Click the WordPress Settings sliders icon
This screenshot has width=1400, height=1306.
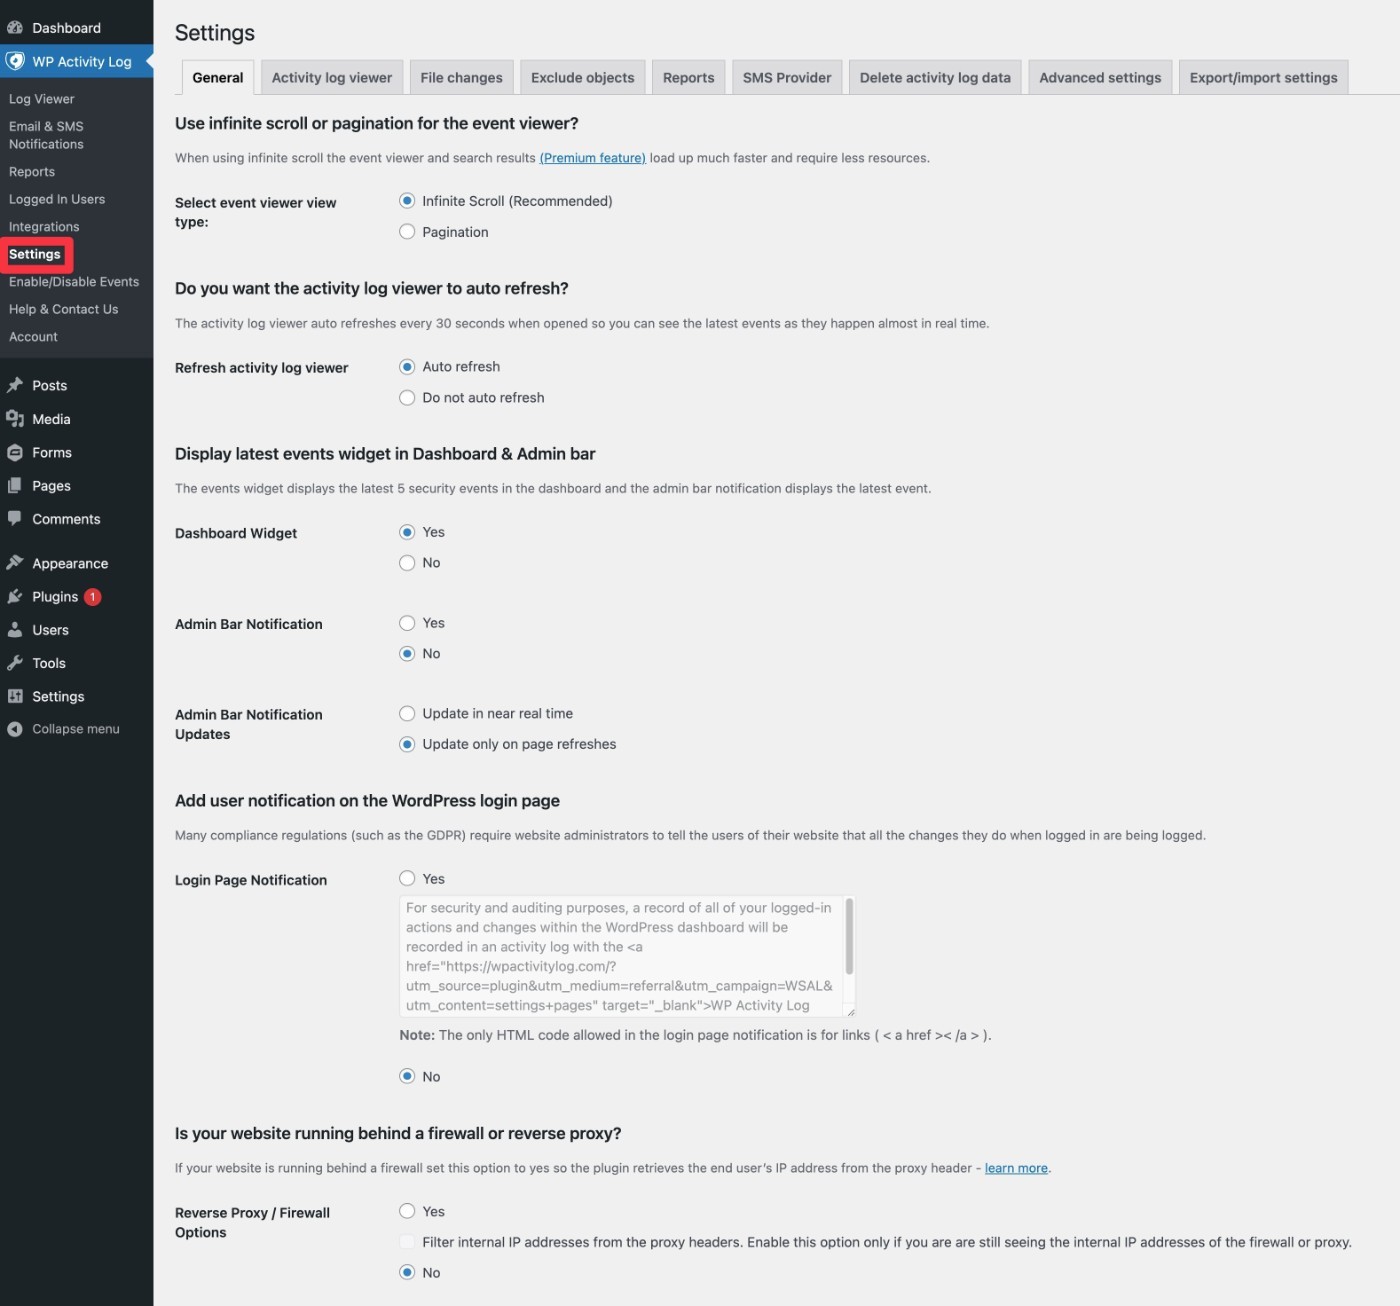15,696
